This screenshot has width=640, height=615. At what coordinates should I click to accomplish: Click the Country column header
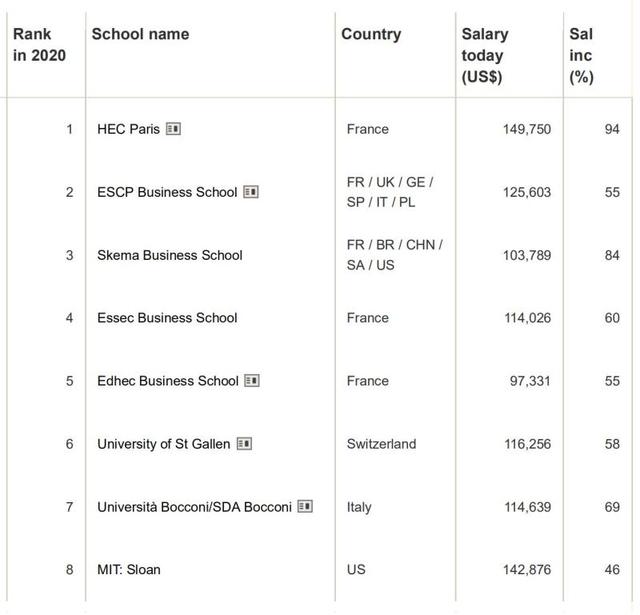click(371, 34)
